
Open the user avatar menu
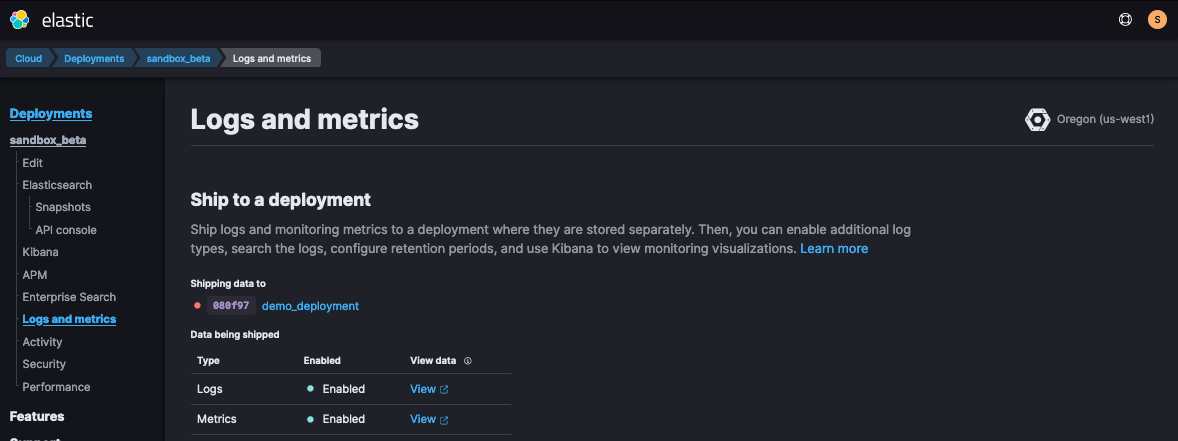coord(1157,20)
